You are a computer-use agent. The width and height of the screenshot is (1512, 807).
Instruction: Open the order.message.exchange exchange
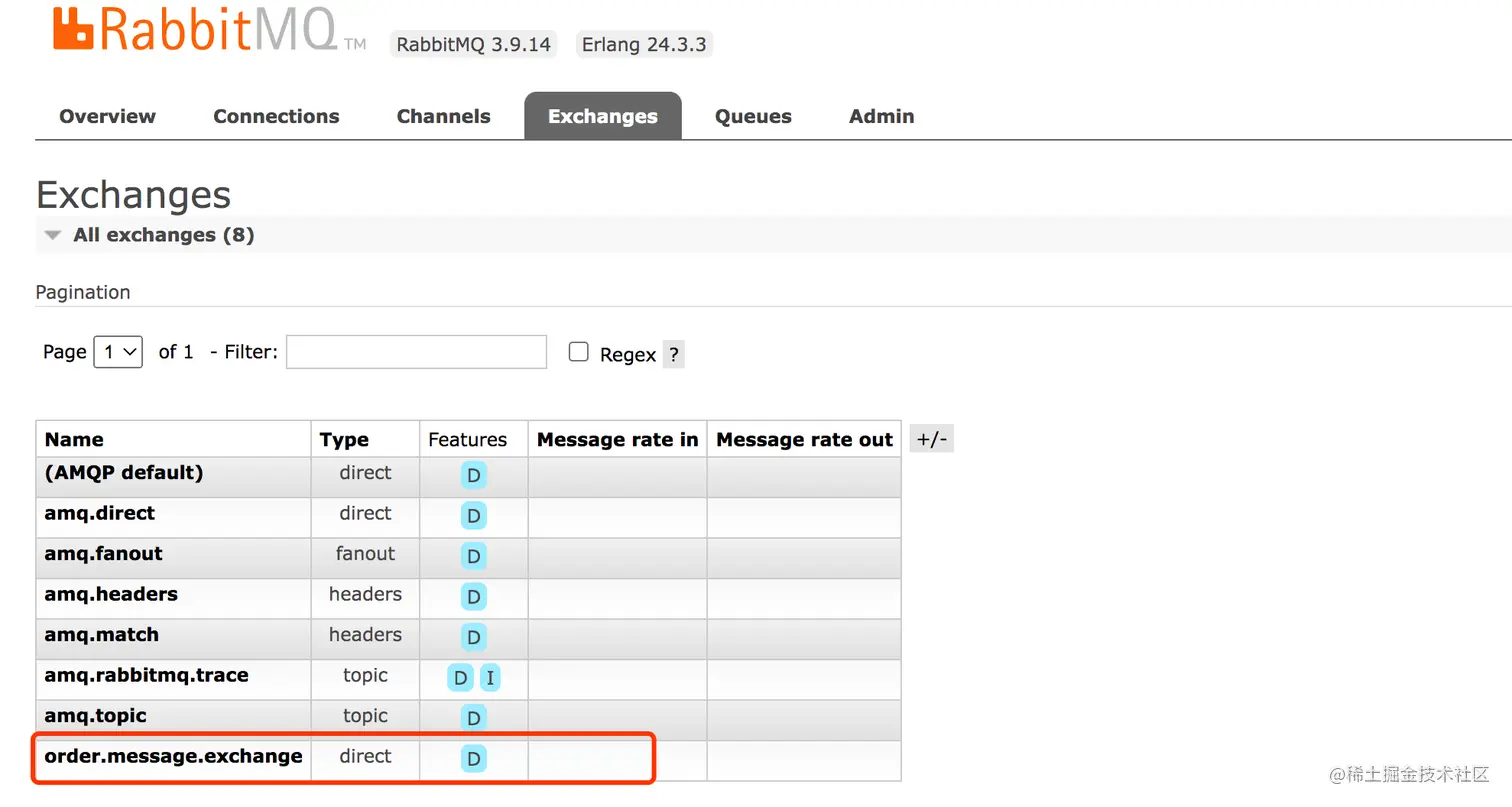coord(173,756)
